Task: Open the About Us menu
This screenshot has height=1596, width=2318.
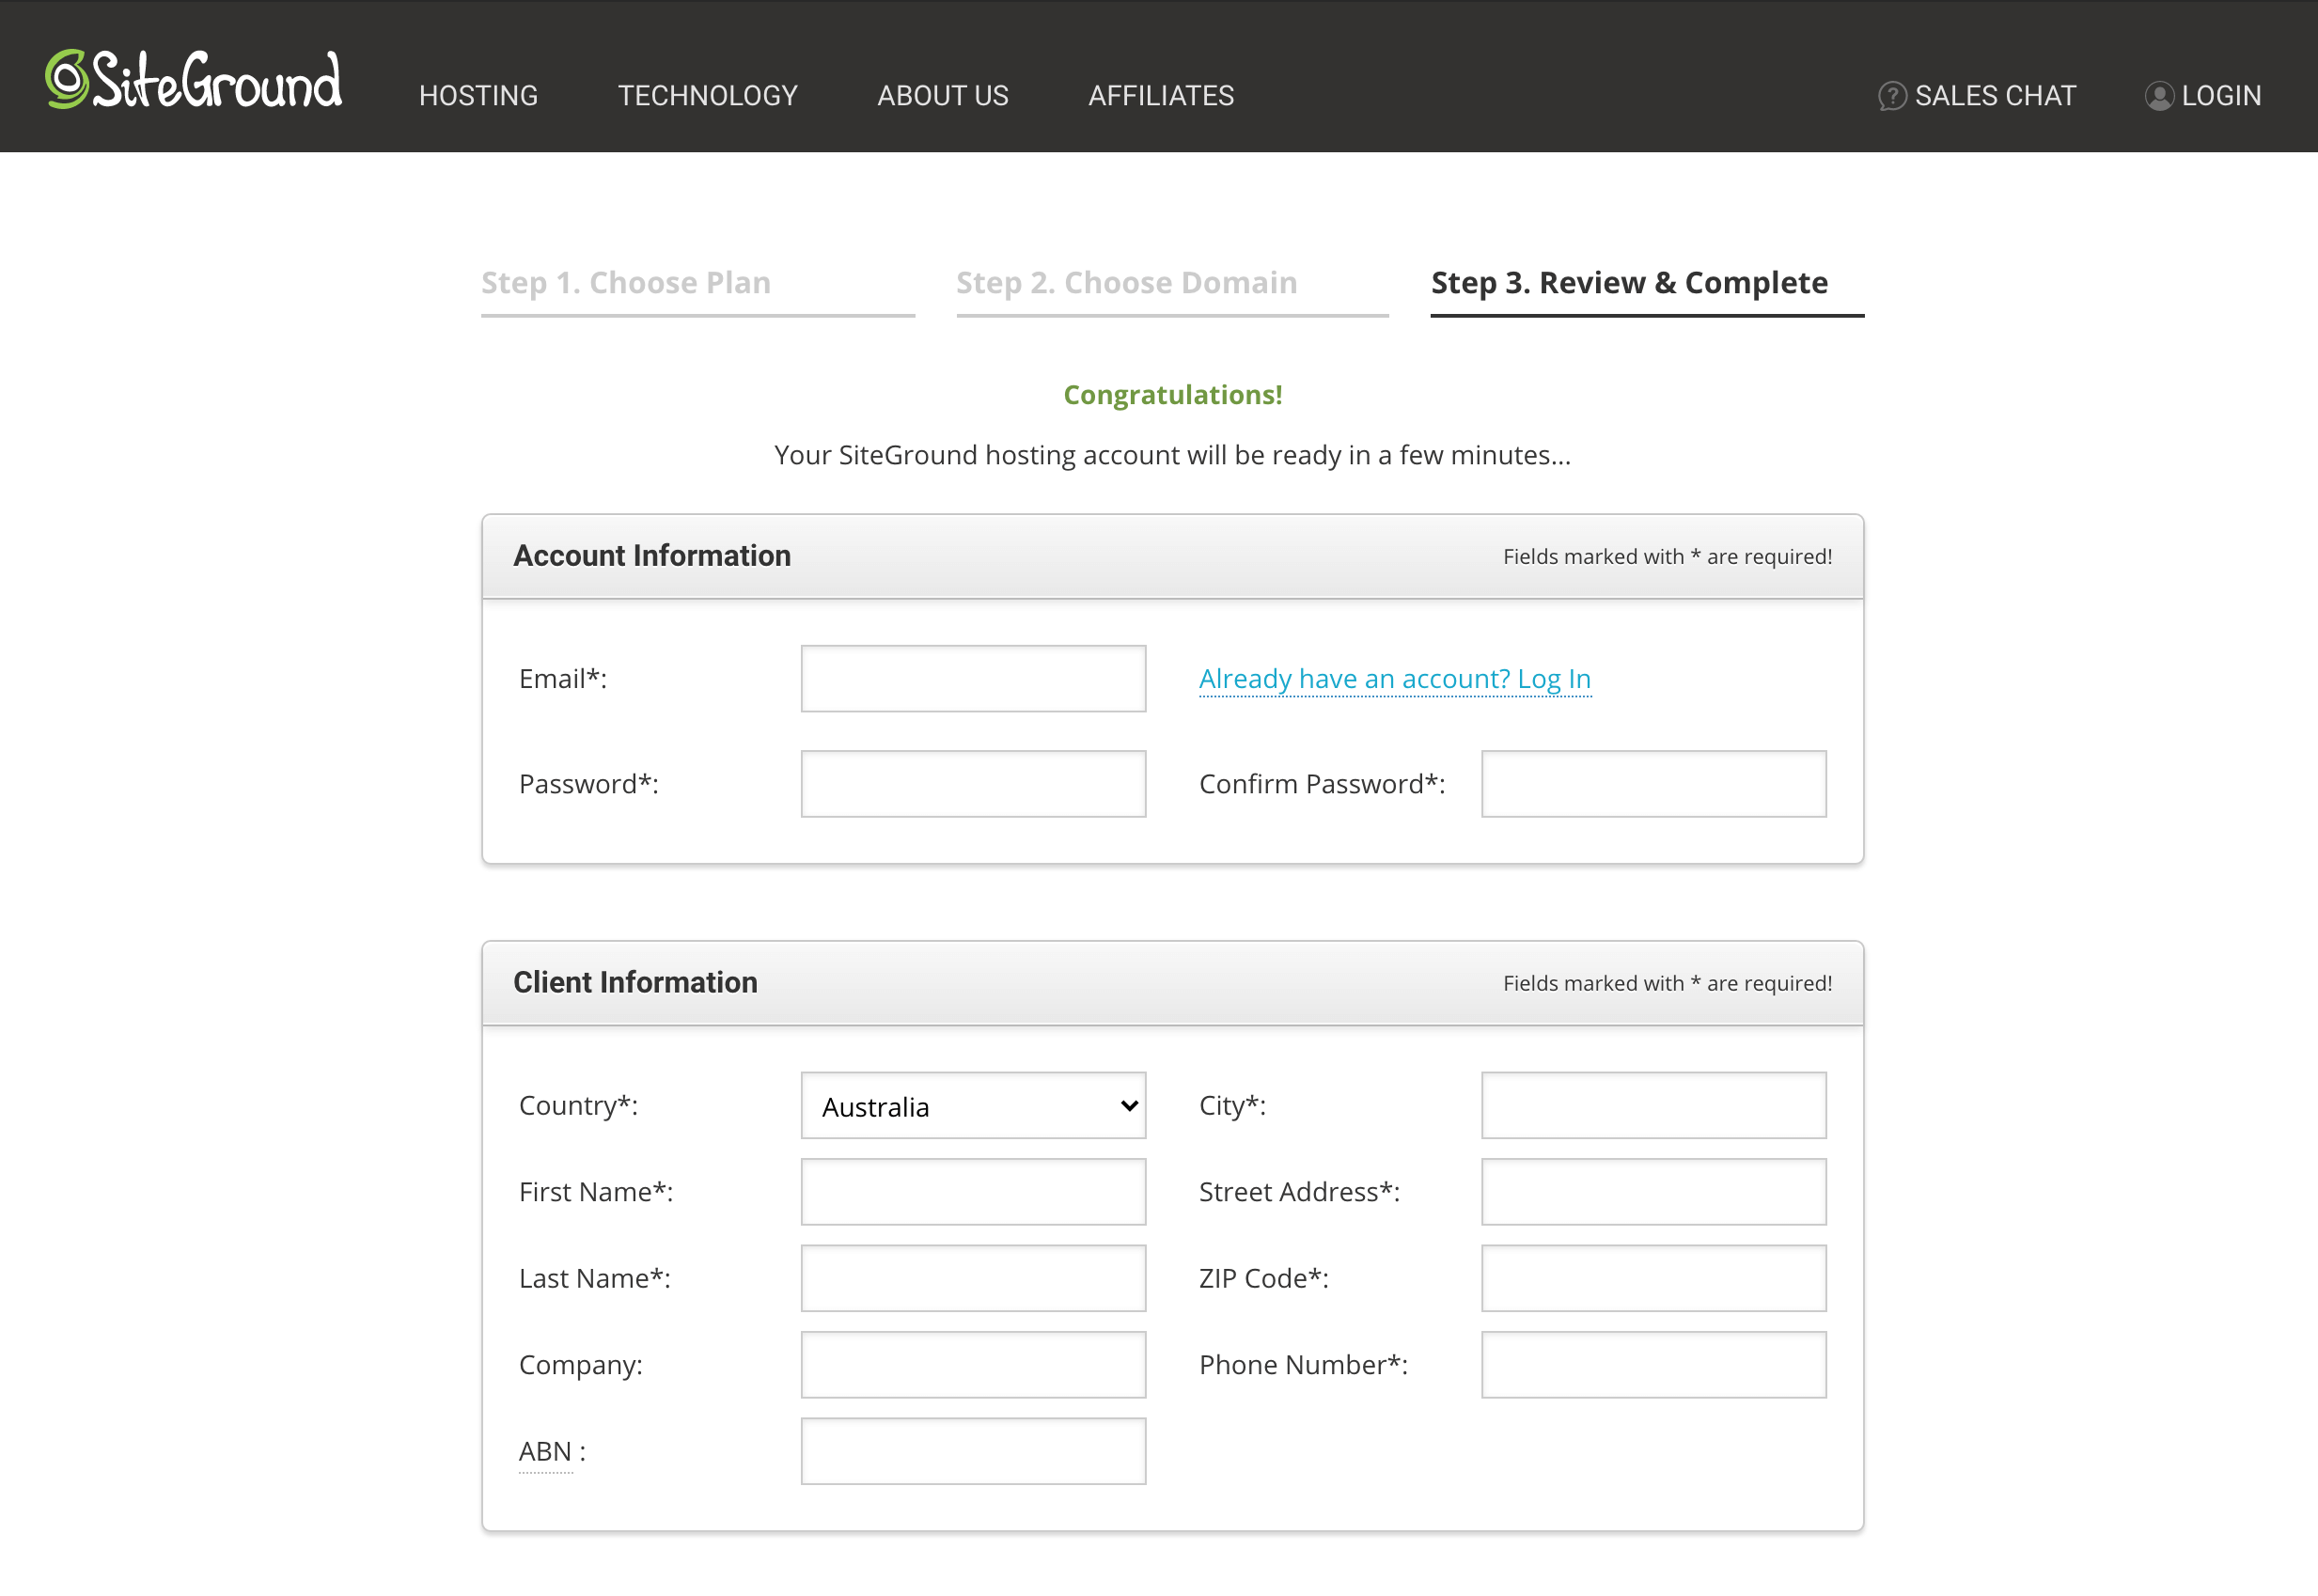Action: [x=942, y=96]
